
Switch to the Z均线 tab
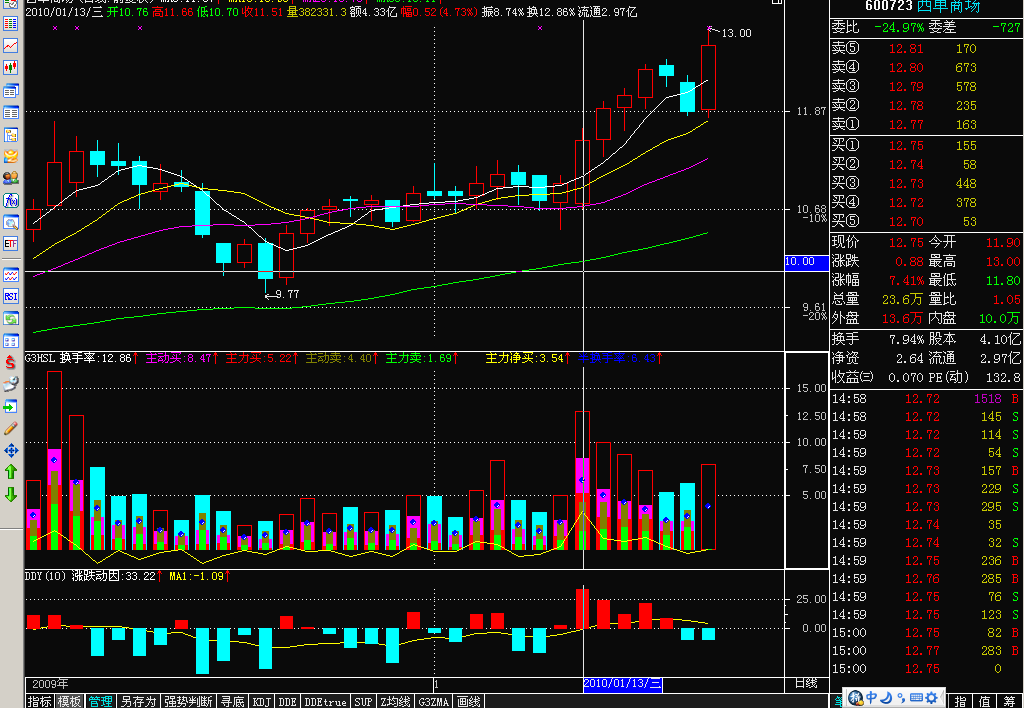pos(395,701)
